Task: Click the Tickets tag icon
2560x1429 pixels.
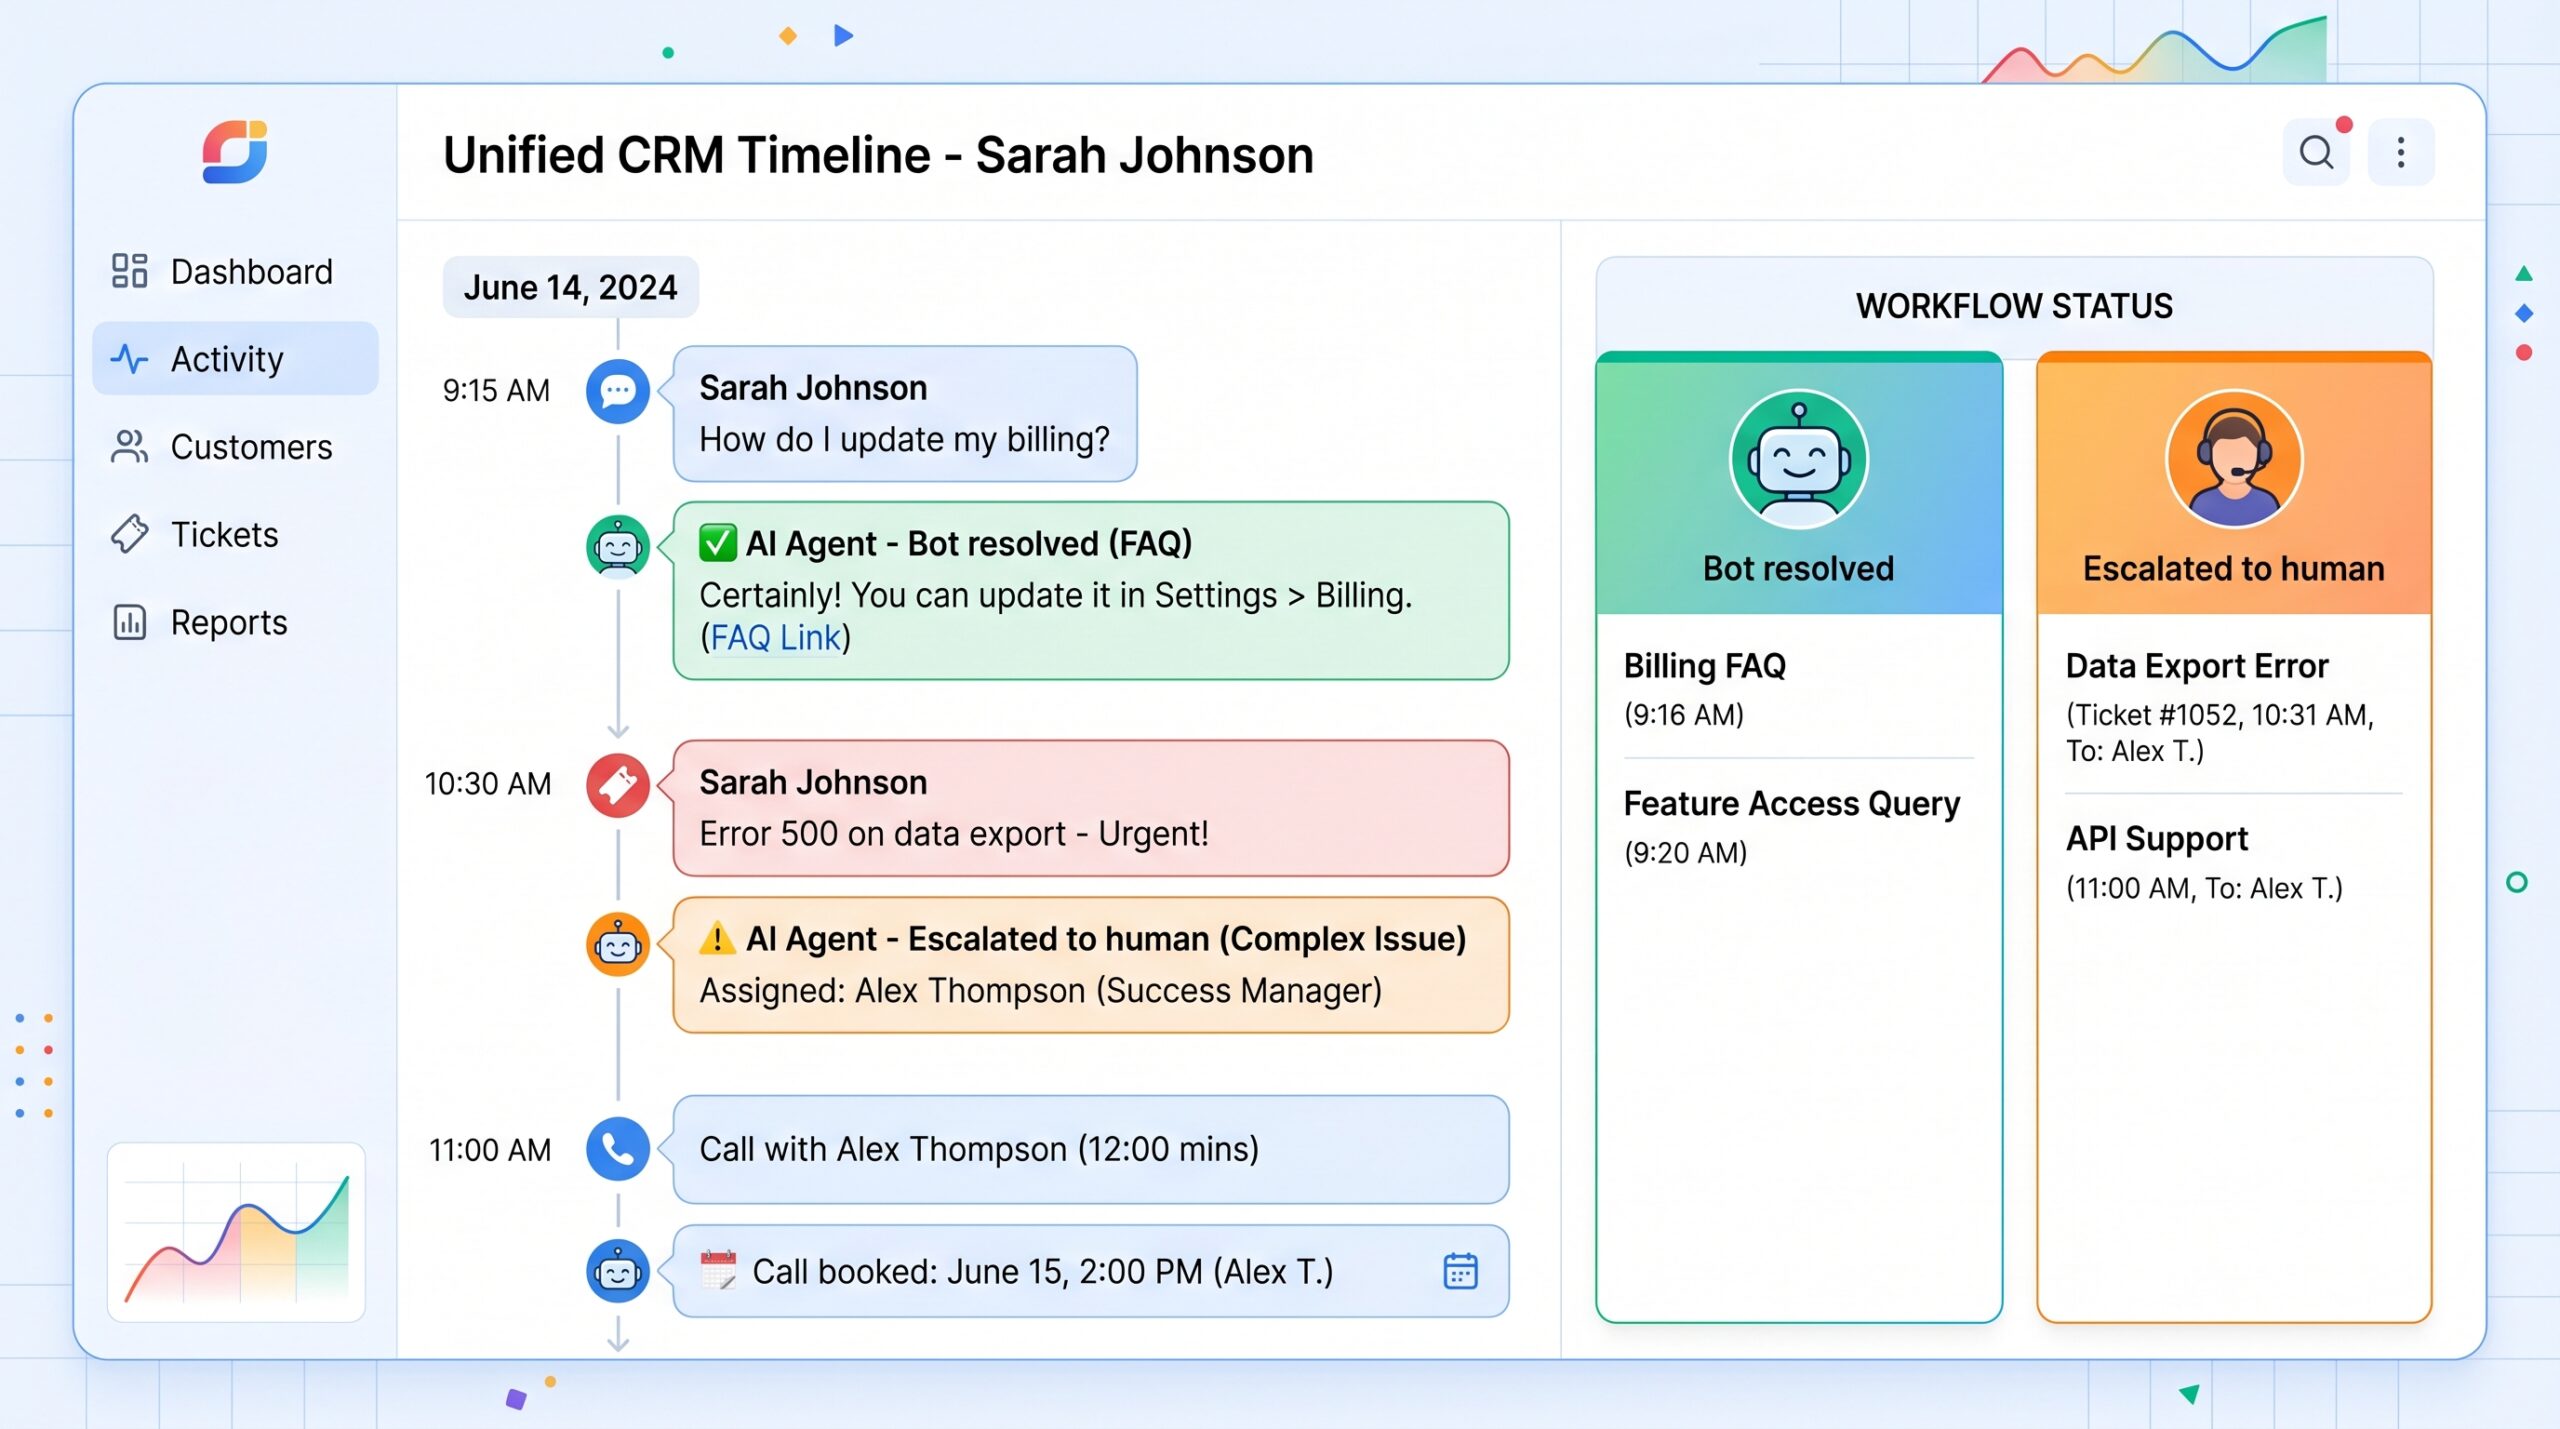Action: (x=129, y=534)
